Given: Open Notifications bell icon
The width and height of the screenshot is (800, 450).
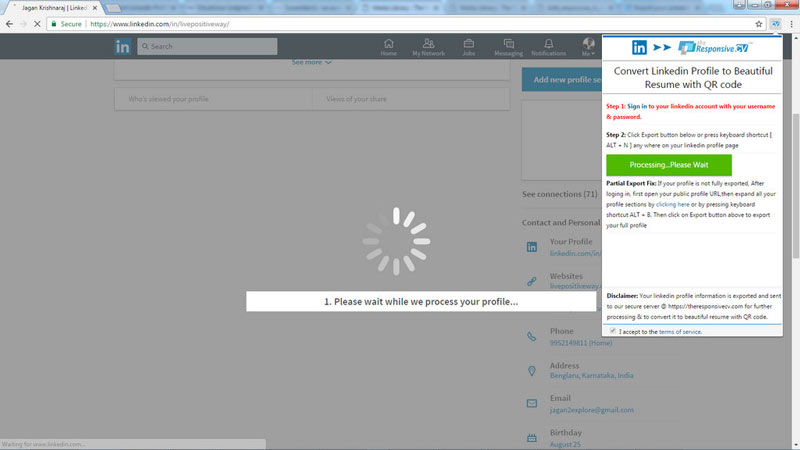Looking at the screenshot, I should click(548, 47).
